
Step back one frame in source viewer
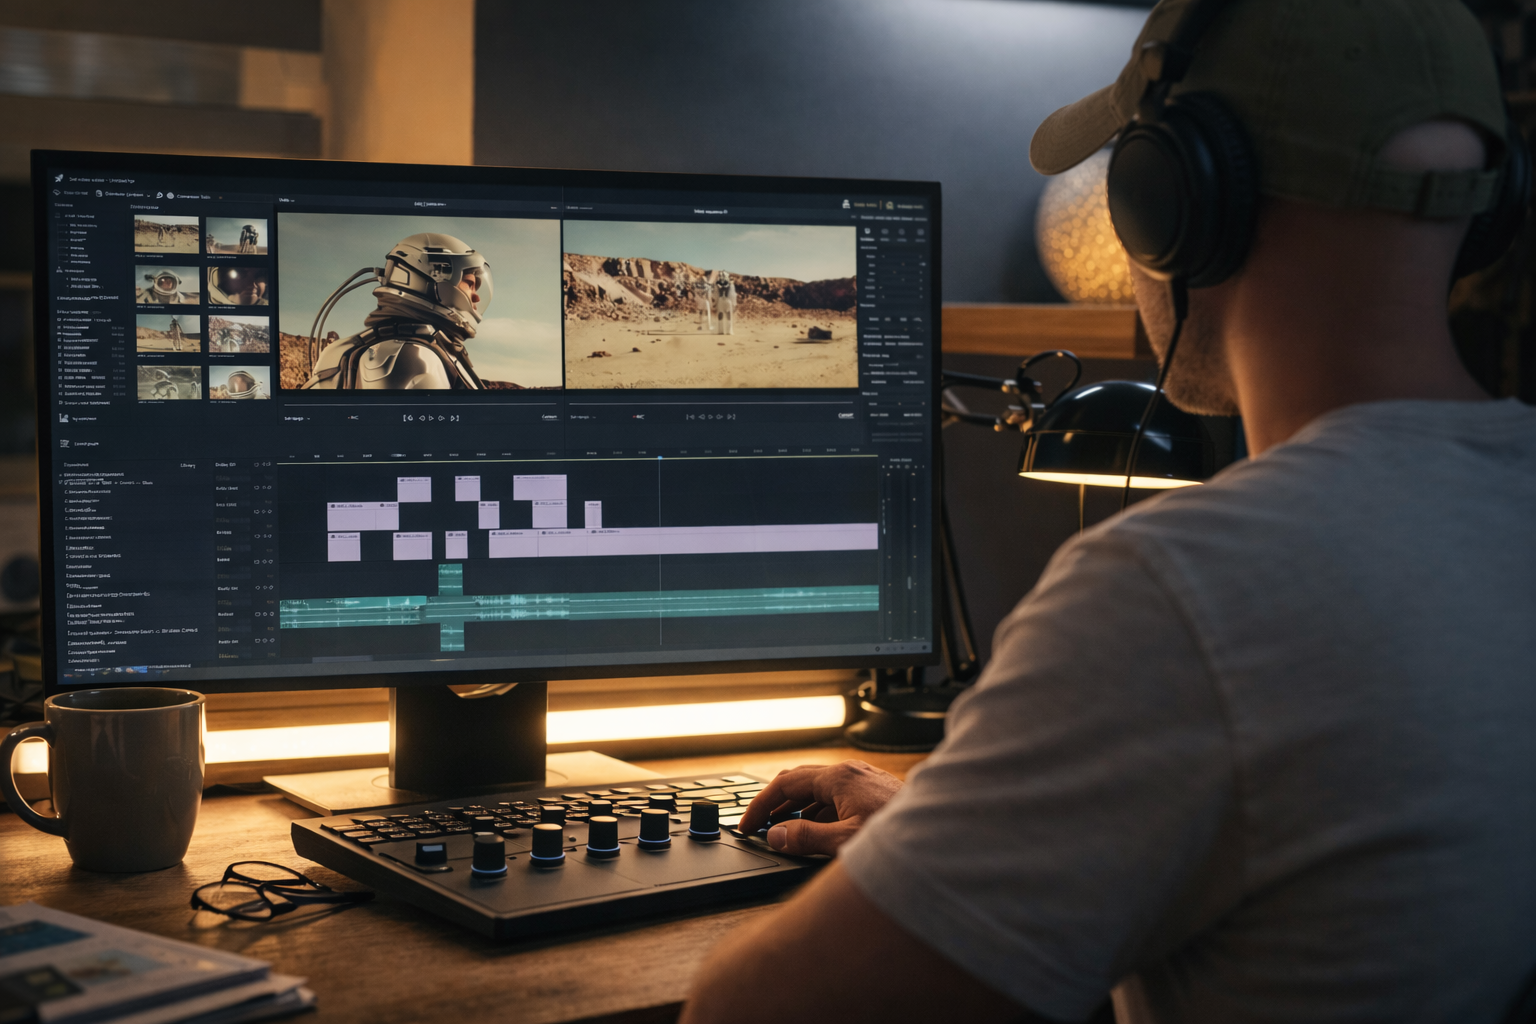coord(422,418)
